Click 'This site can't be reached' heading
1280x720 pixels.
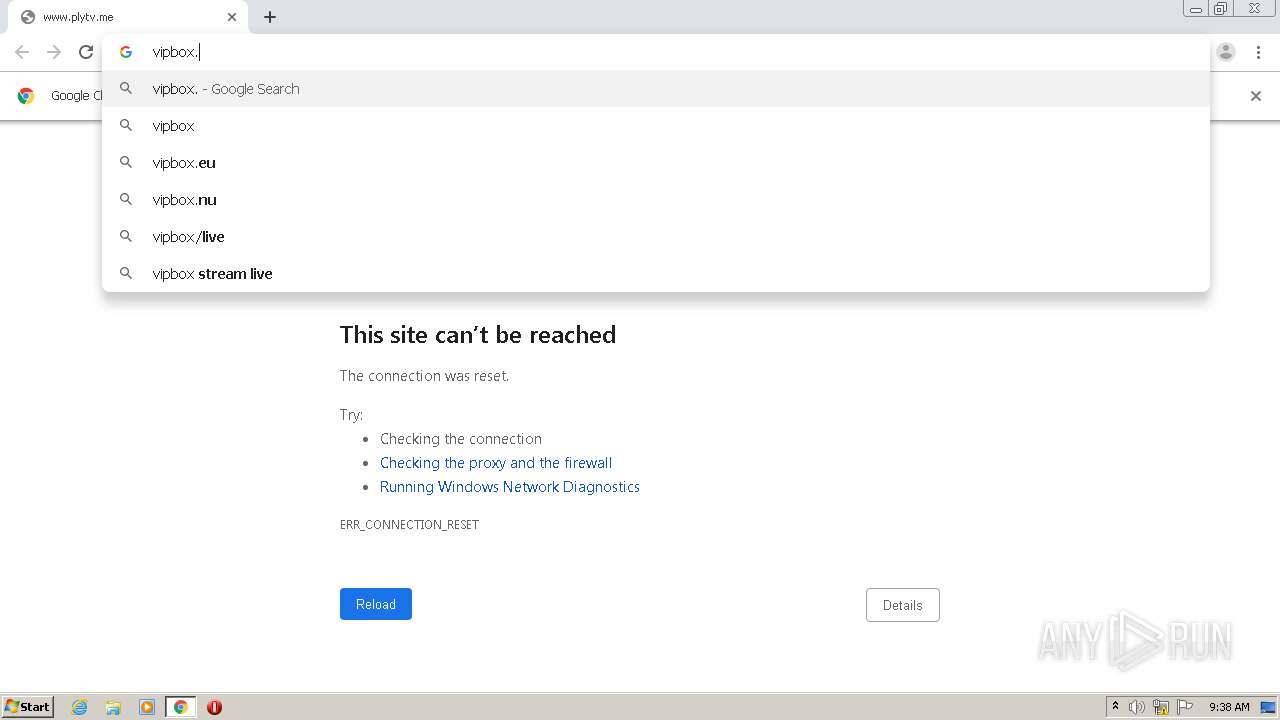478,335
